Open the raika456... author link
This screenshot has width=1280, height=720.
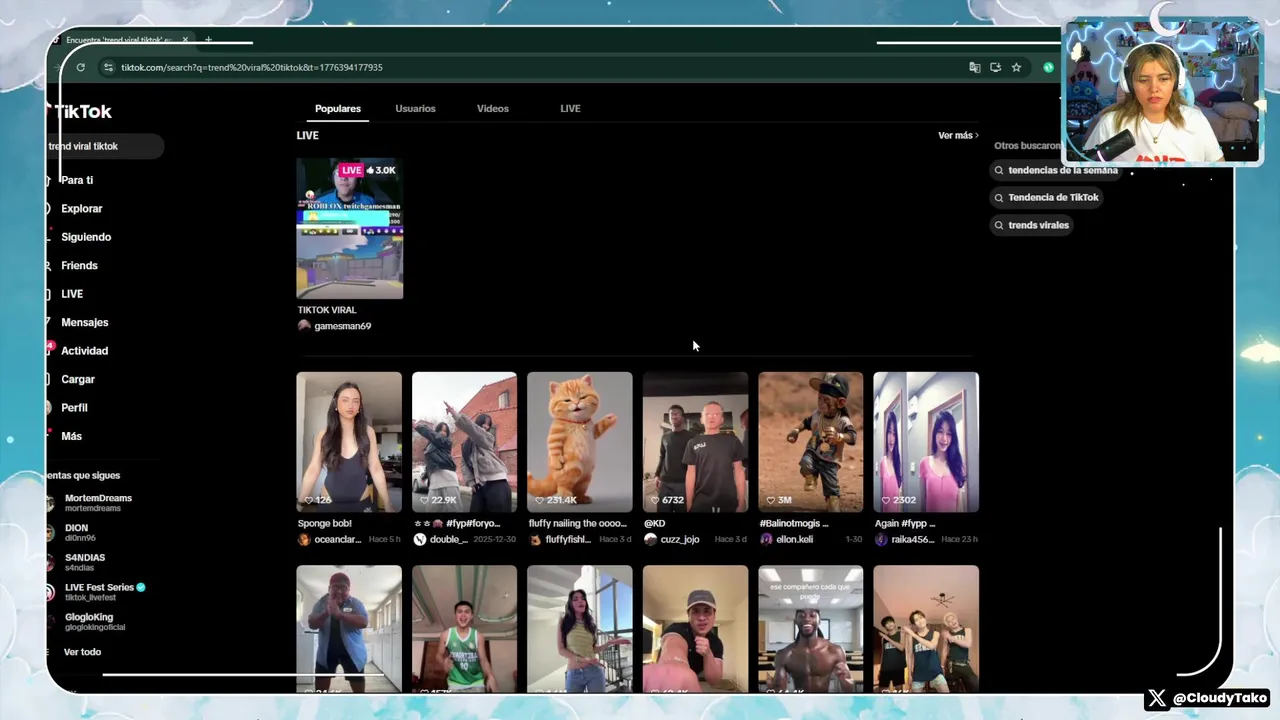click(x=912, y=540)
